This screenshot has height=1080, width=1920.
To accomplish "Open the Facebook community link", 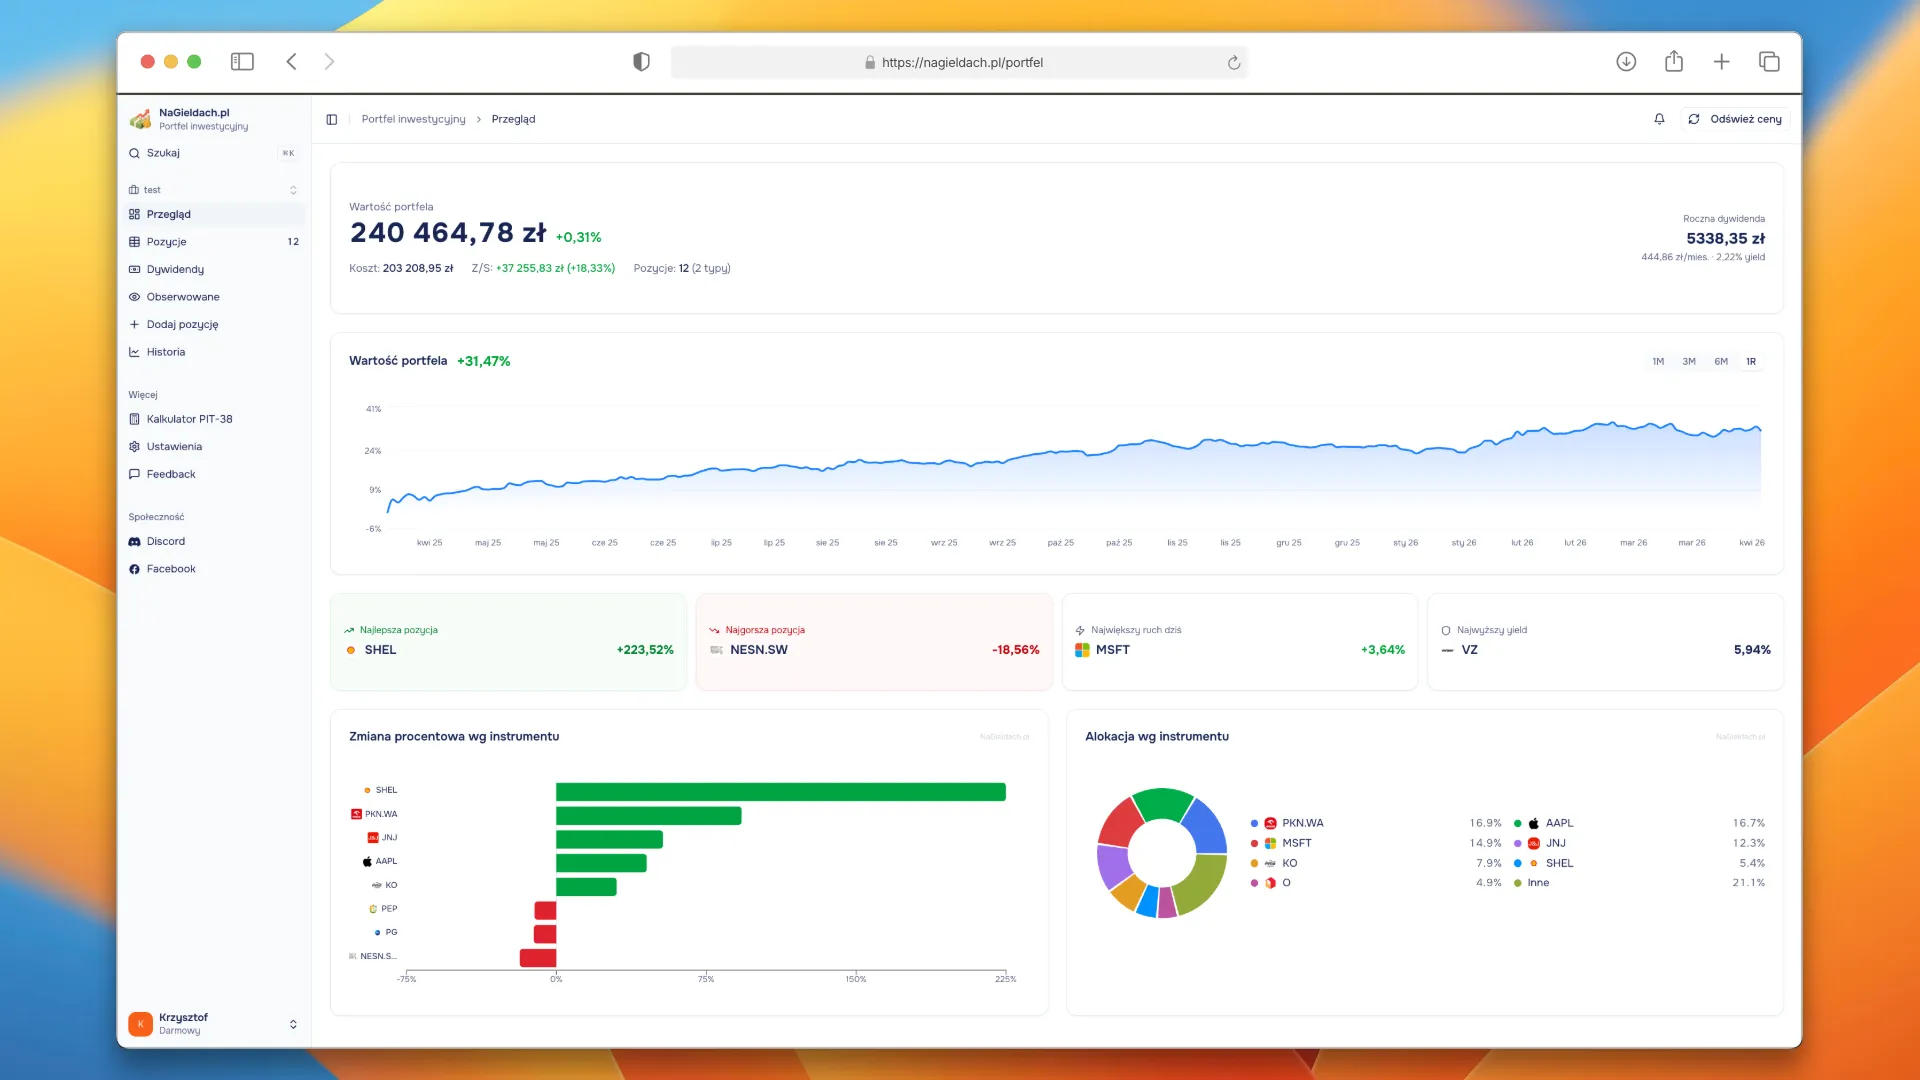I will 170,569.
